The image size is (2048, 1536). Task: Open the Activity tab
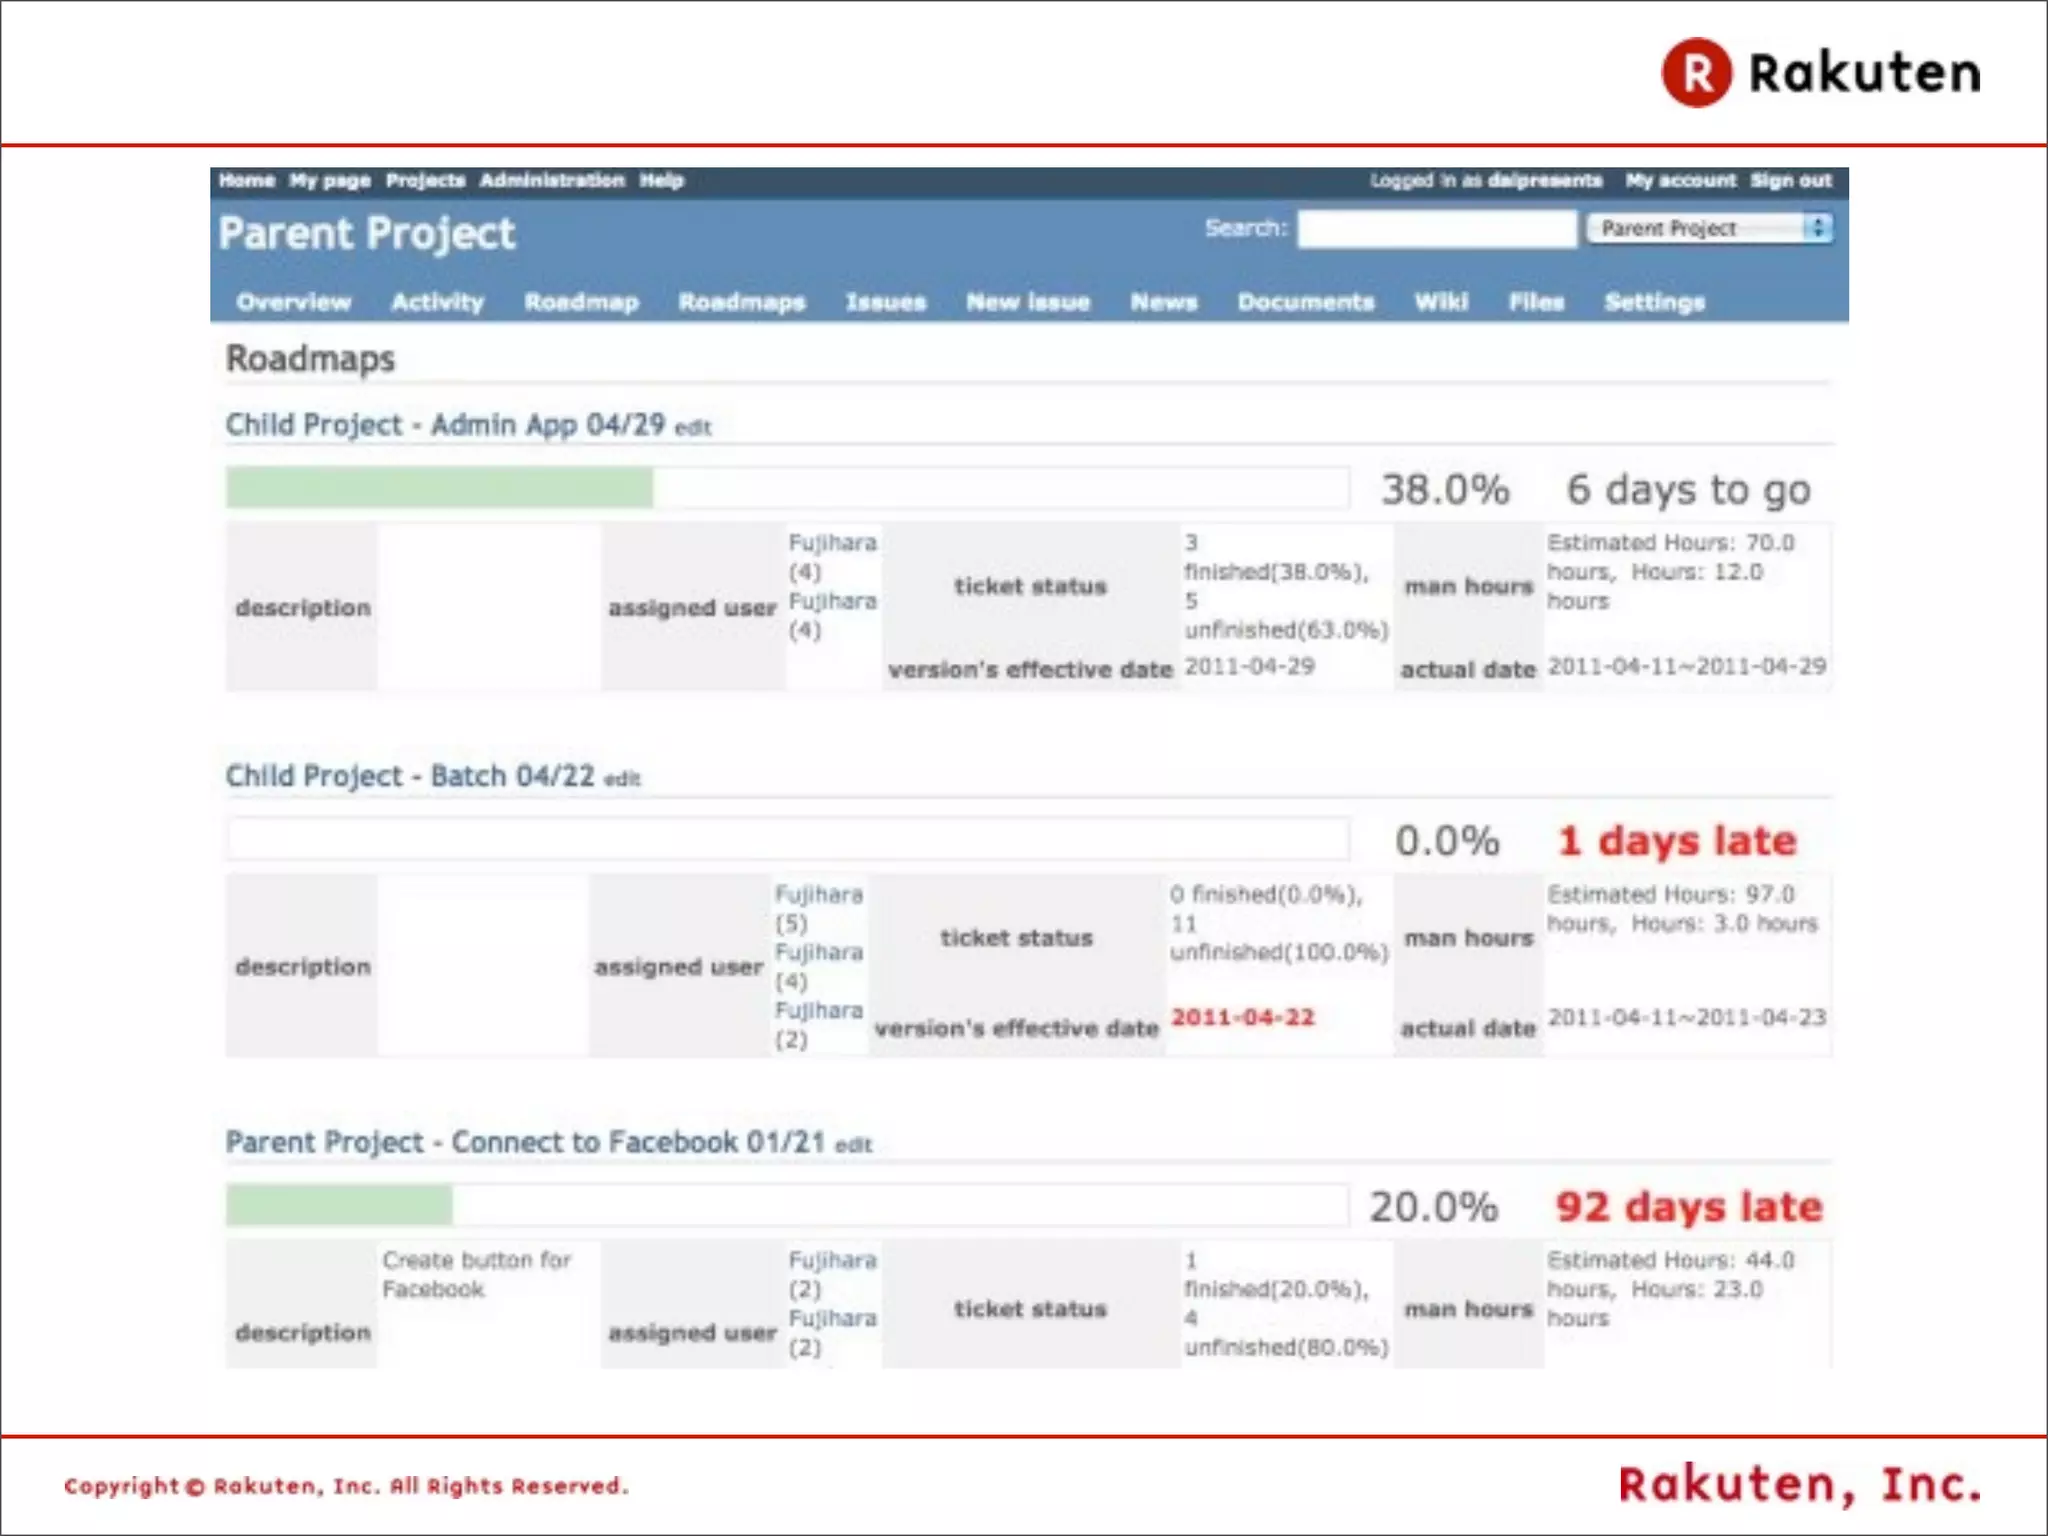(437, 302)
